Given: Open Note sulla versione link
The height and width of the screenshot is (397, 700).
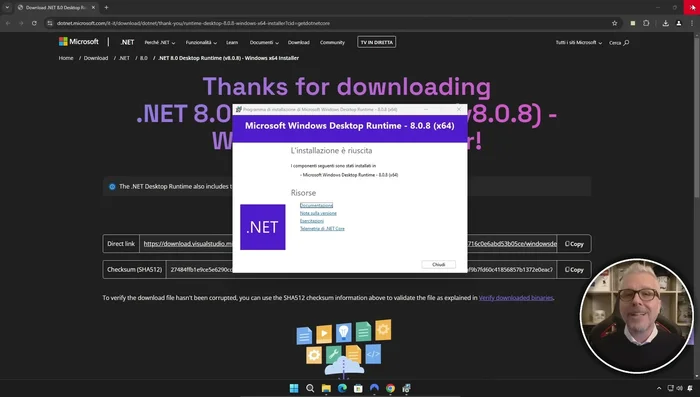Looking at the screenshot, I should click(x=318, y=213).
